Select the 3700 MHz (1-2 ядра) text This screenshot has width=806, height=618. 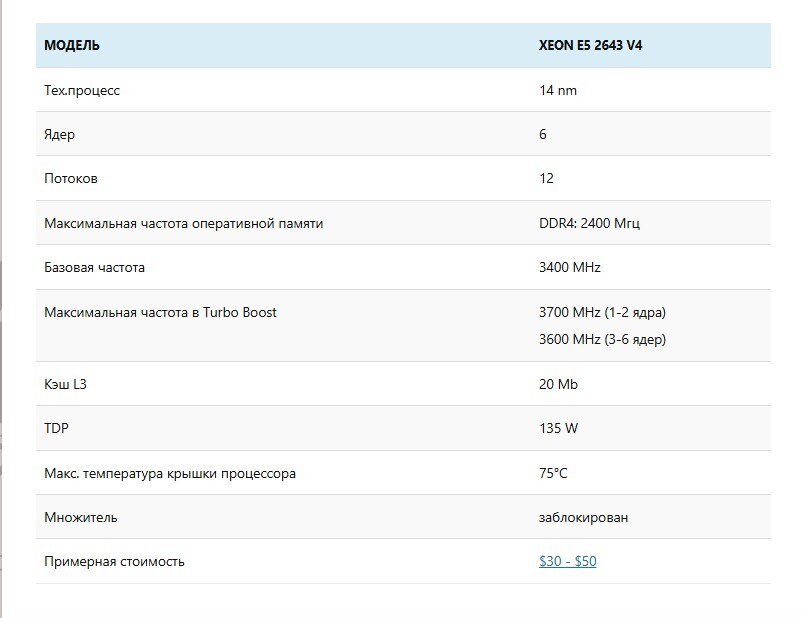(602, 312)
